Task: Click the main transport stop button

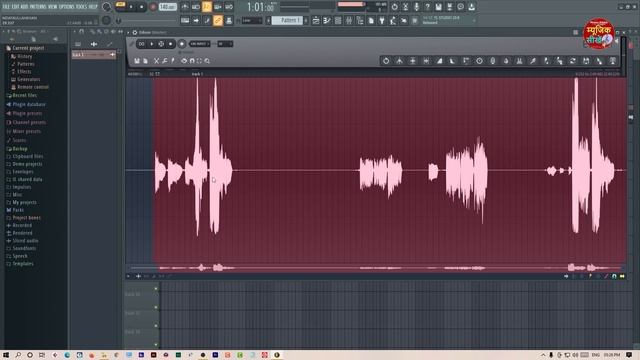Action: click(142, 7)
